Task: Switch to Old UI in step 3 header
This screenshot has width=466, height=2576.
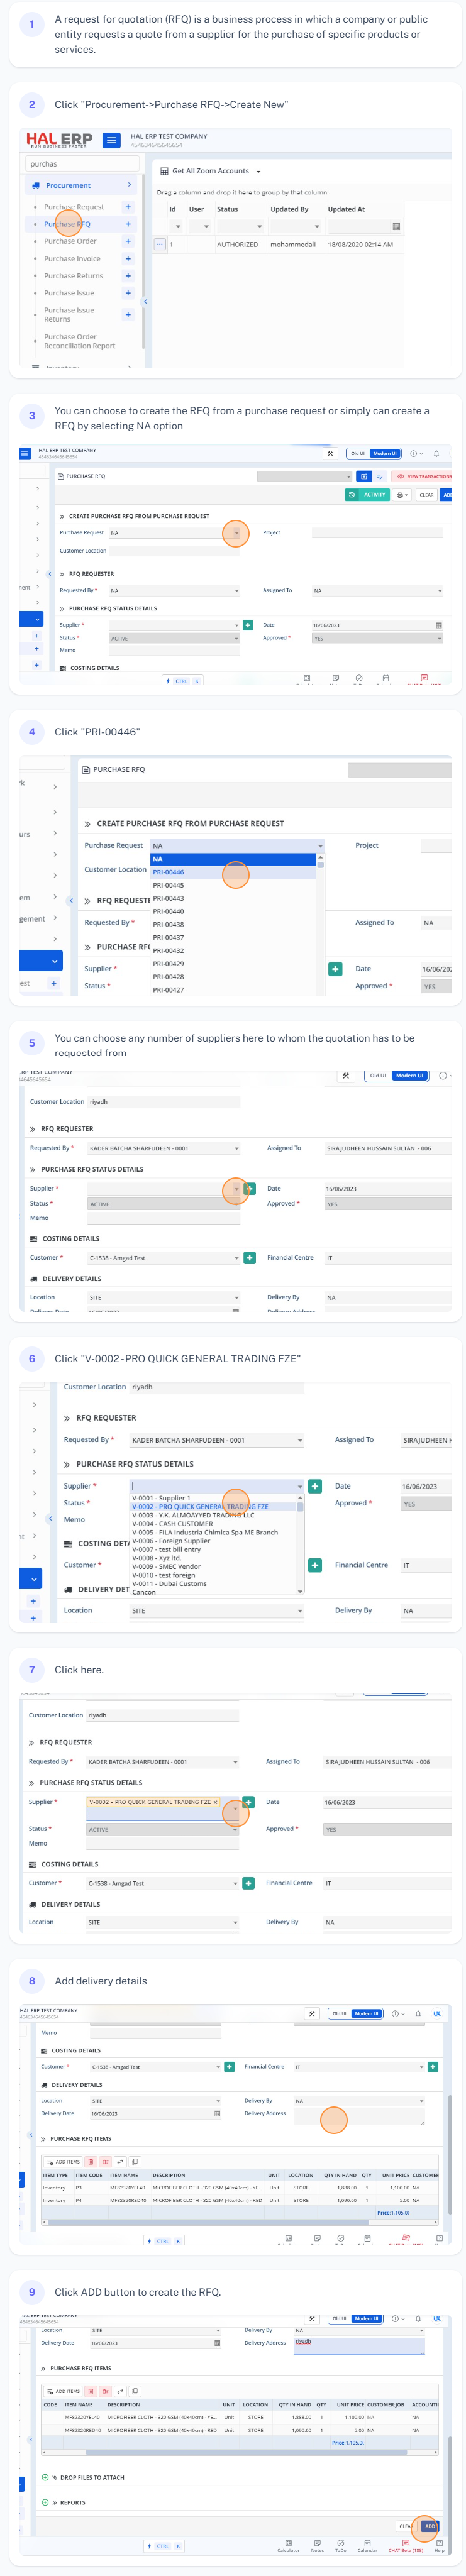Action: click(x=357, y=453)
